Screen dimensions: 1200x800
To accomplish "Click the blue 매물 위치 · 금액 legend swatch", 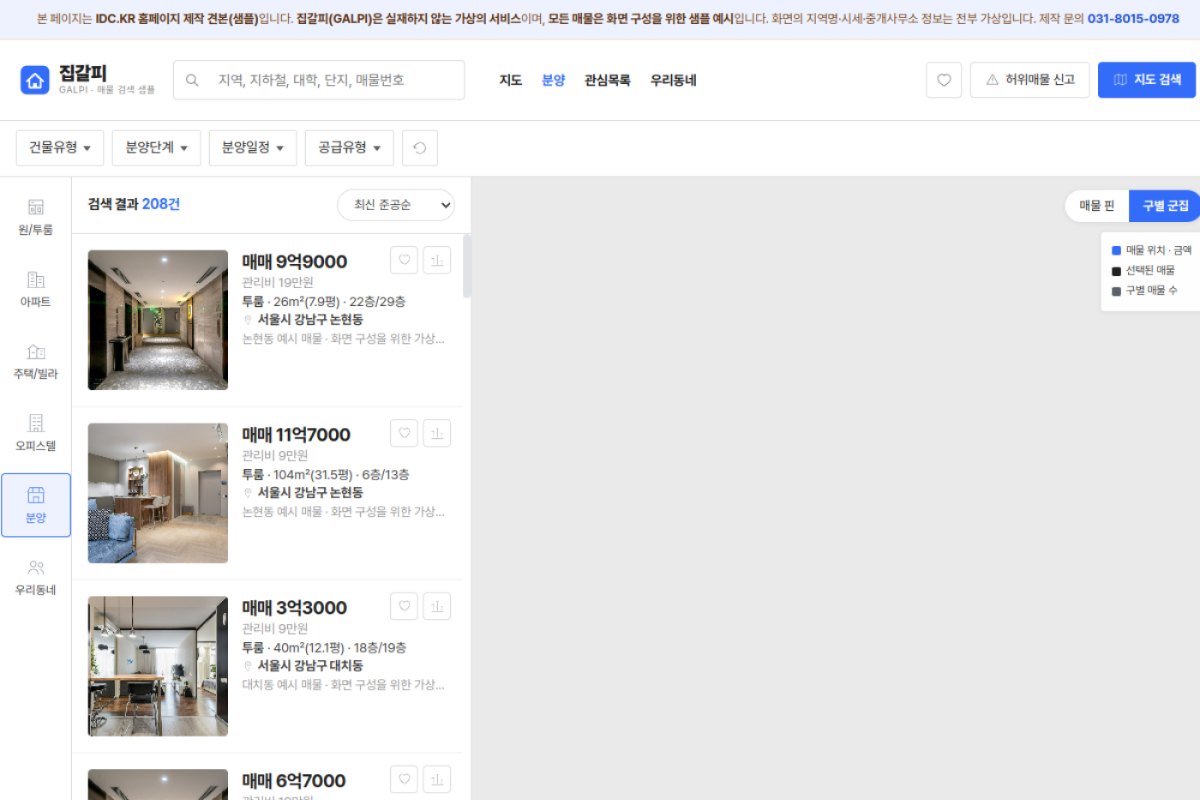I will click(1117, 250).
